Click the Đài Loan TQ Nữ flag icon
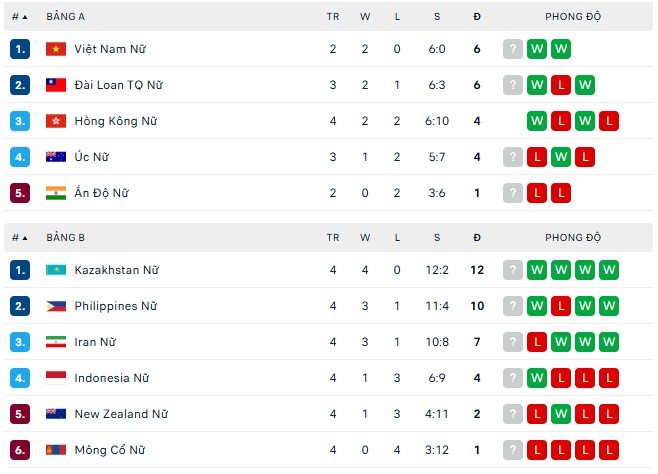 pyautogui.click(x=56, y=85)
